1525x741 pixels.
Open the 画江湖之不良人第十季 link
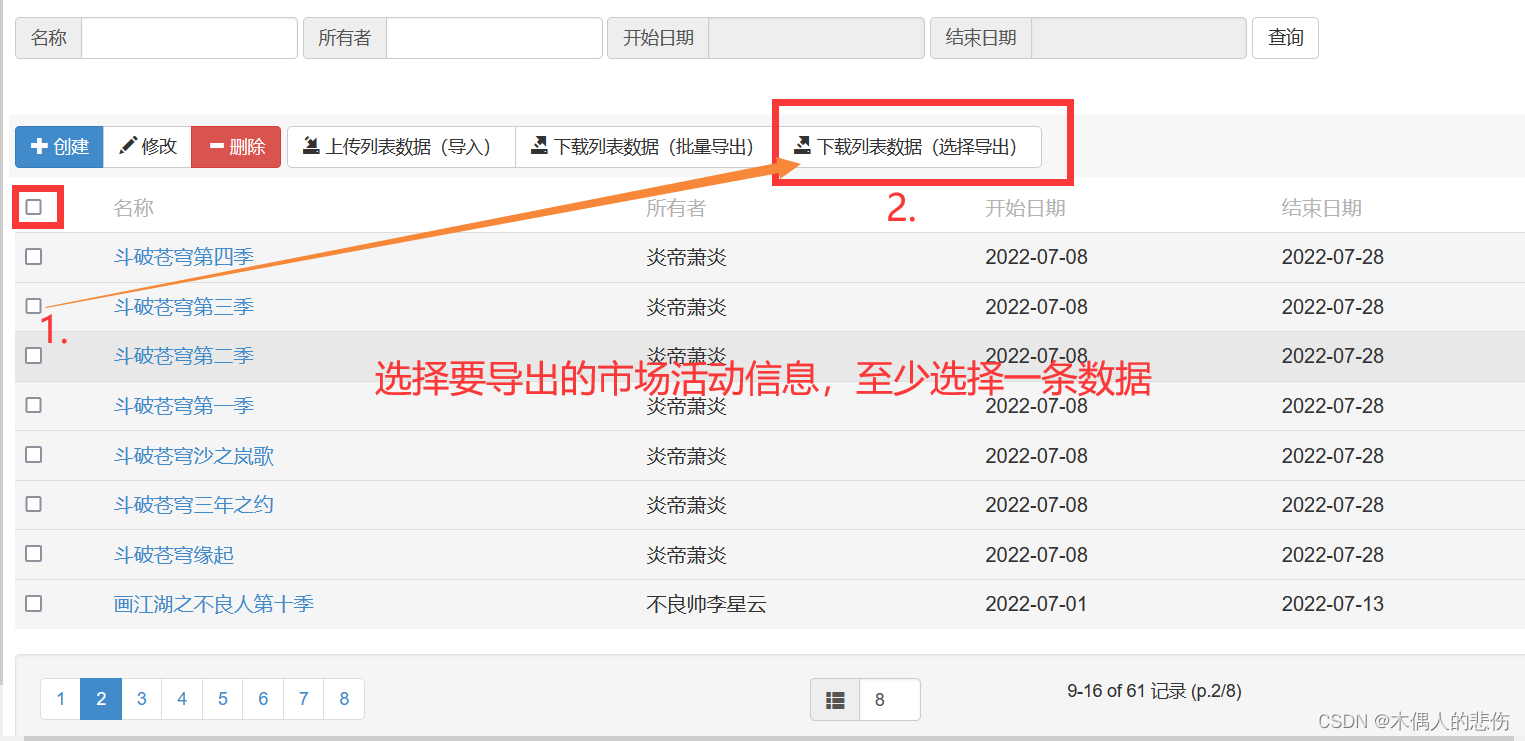pyautogui.click(x=214, y=604)
